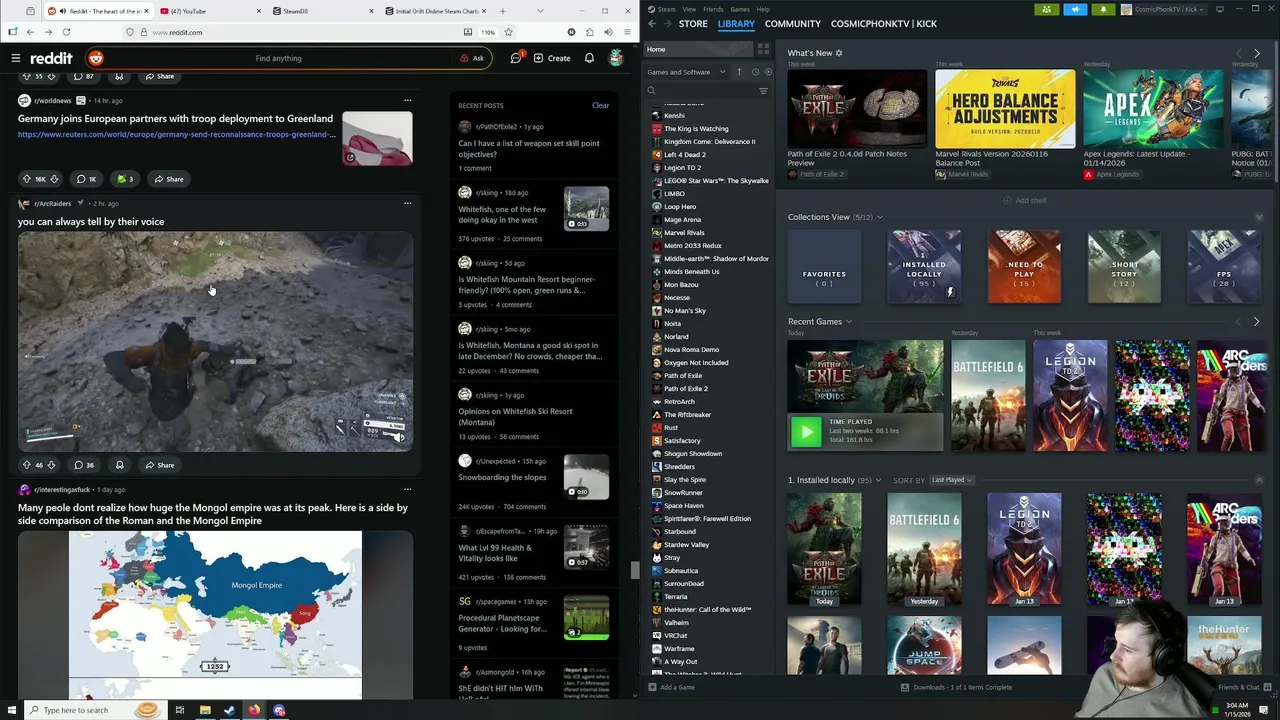This screenshot has height=720, width=1280.
Task: Click Add a Game in Steam
Action: click(x=672, y=687)
